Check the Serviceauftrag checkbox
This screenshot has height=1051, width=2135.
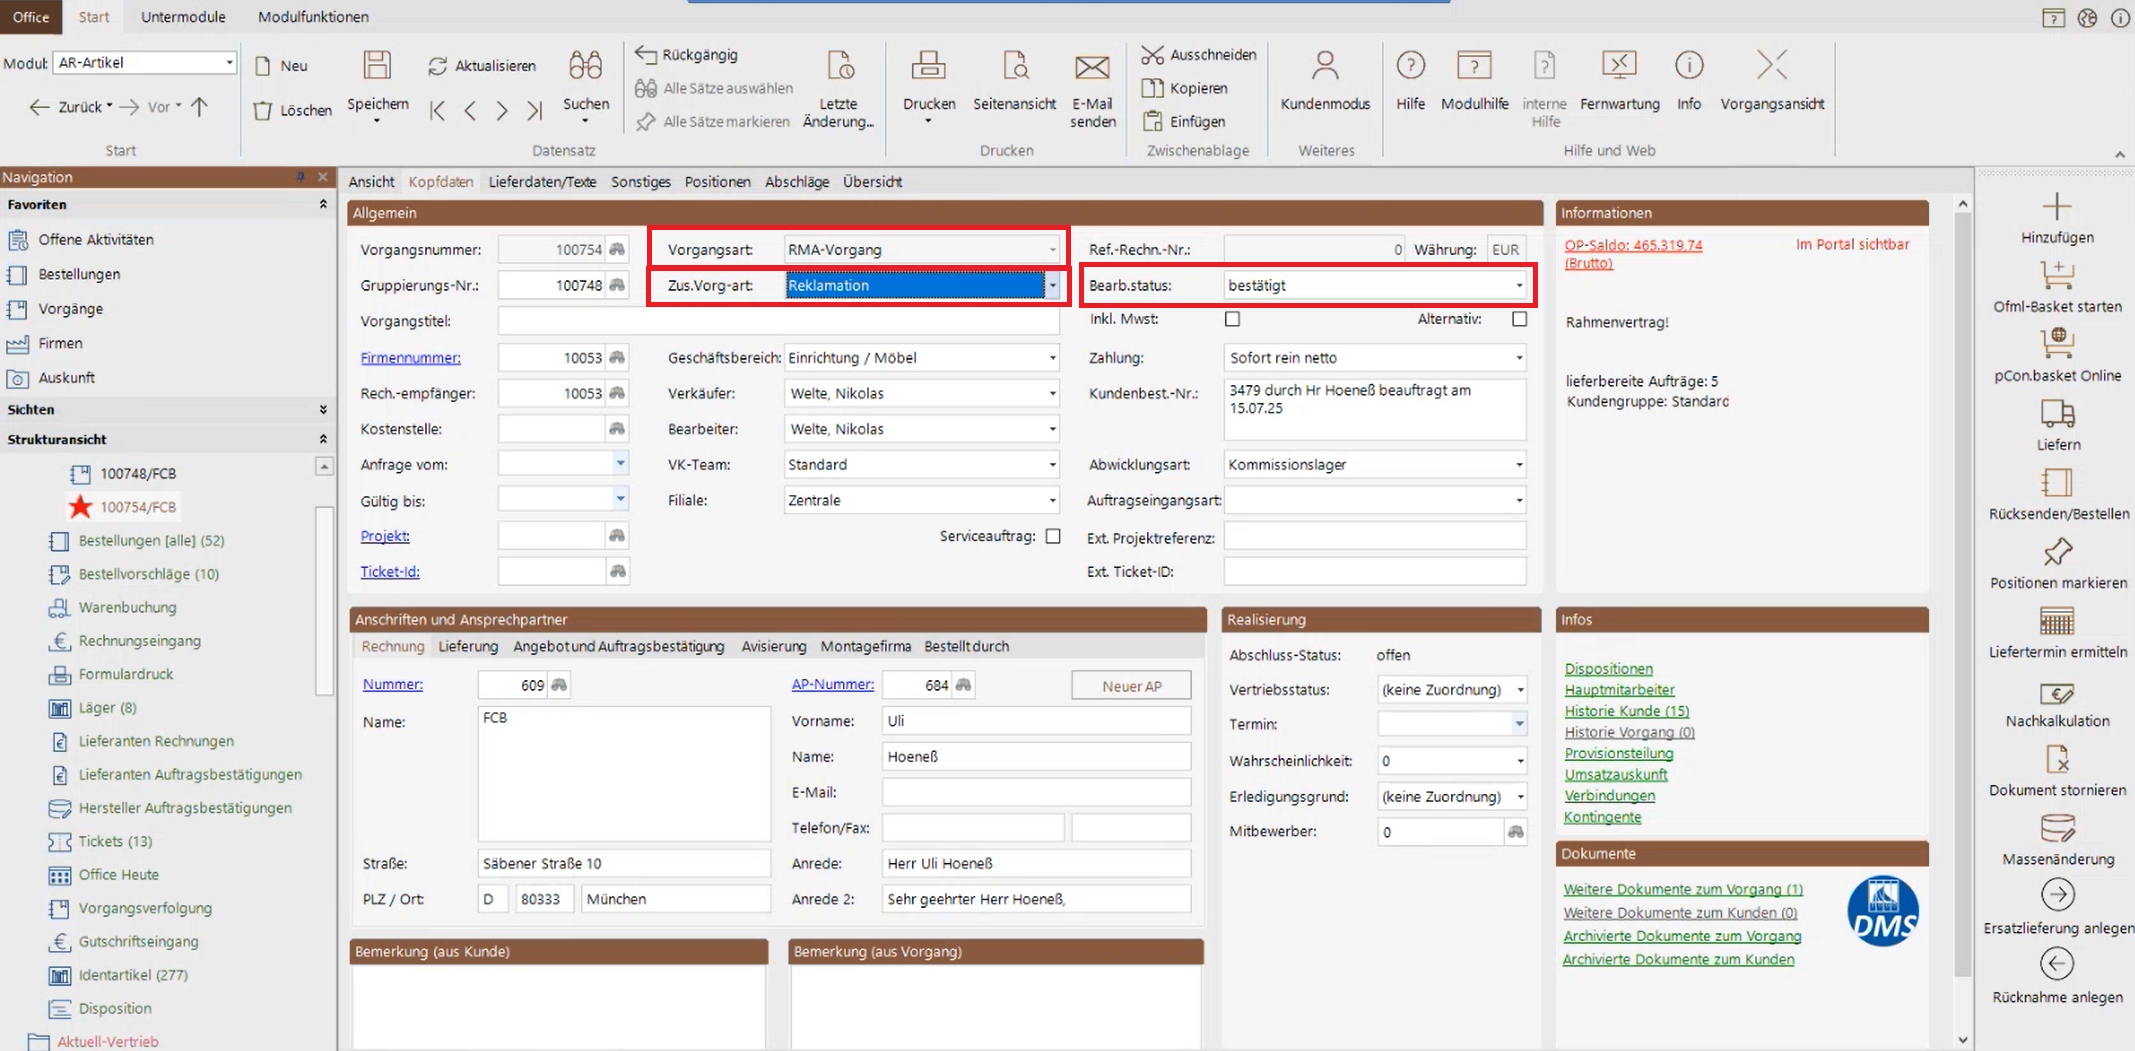coord(1053,536)
